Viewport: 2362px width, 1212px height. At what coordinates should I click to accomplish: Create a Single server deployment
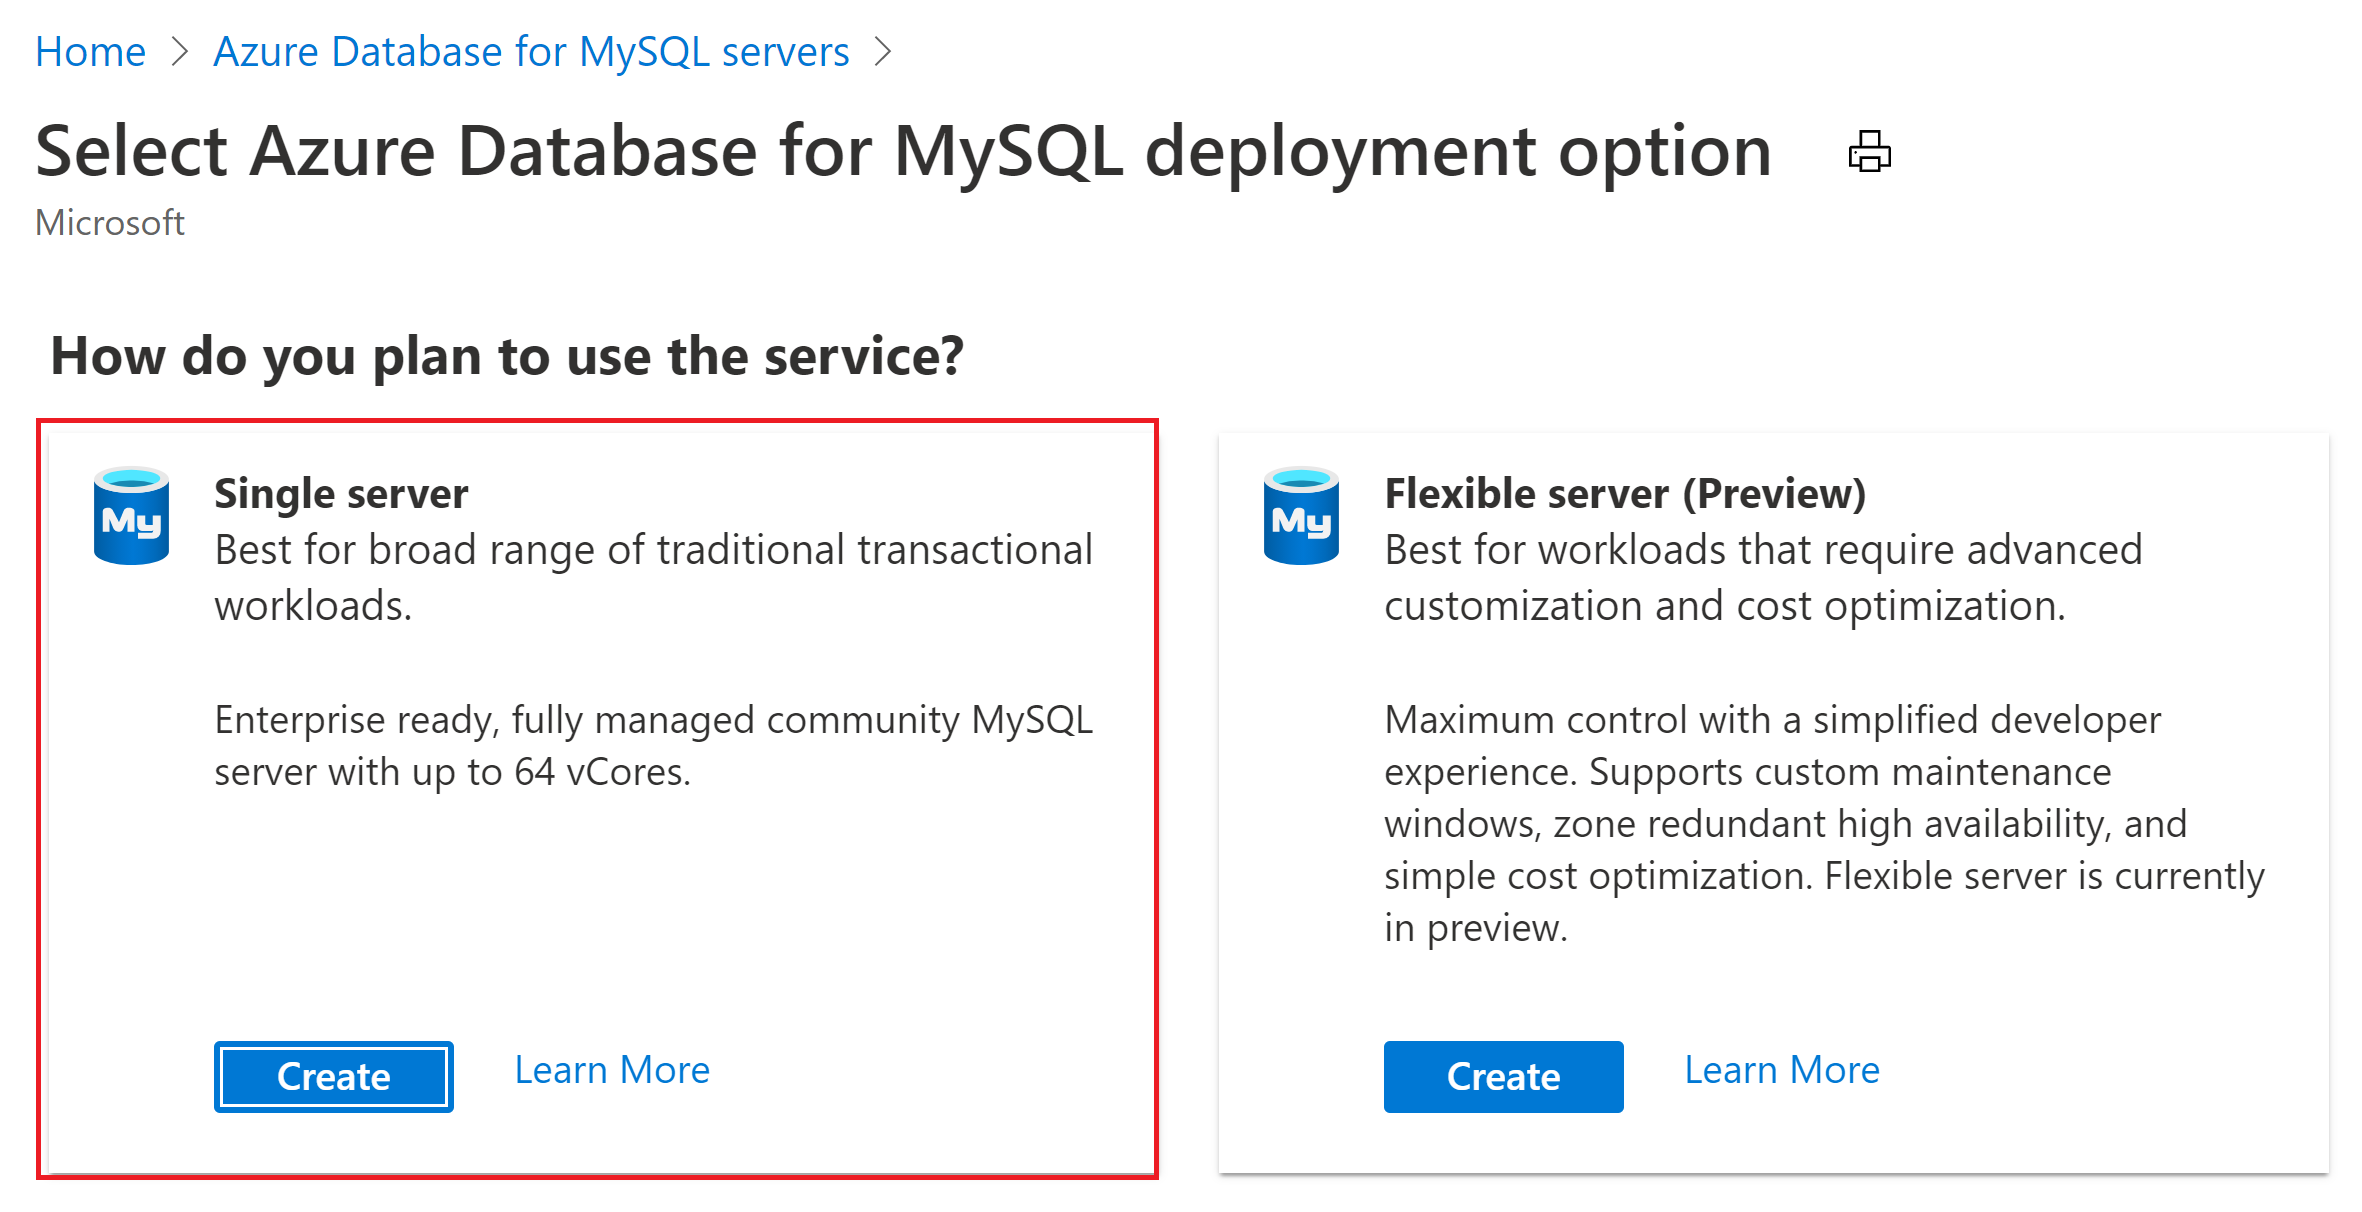pos(334,1077)
